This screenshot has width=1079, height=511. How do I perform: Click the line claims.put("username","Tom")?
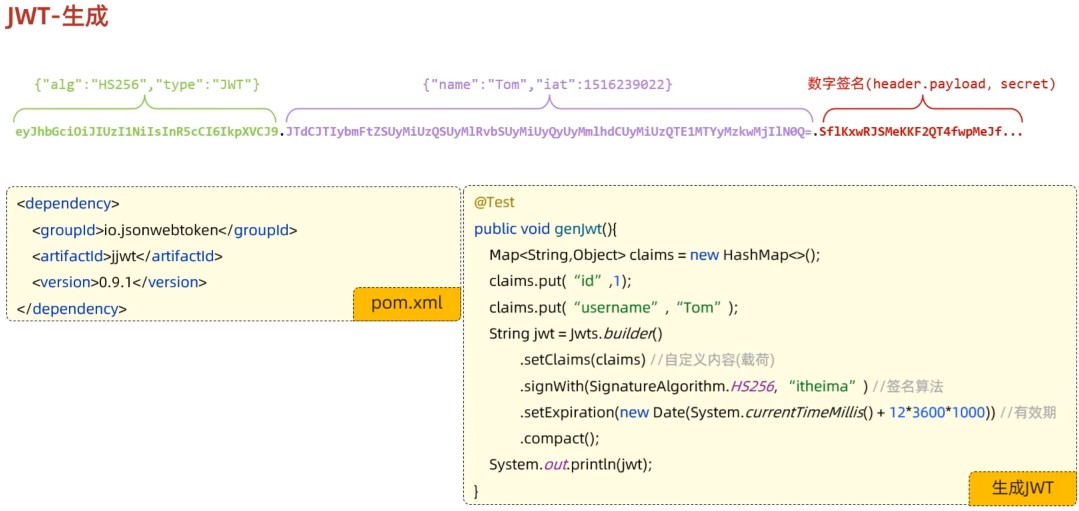coord(613,307)
